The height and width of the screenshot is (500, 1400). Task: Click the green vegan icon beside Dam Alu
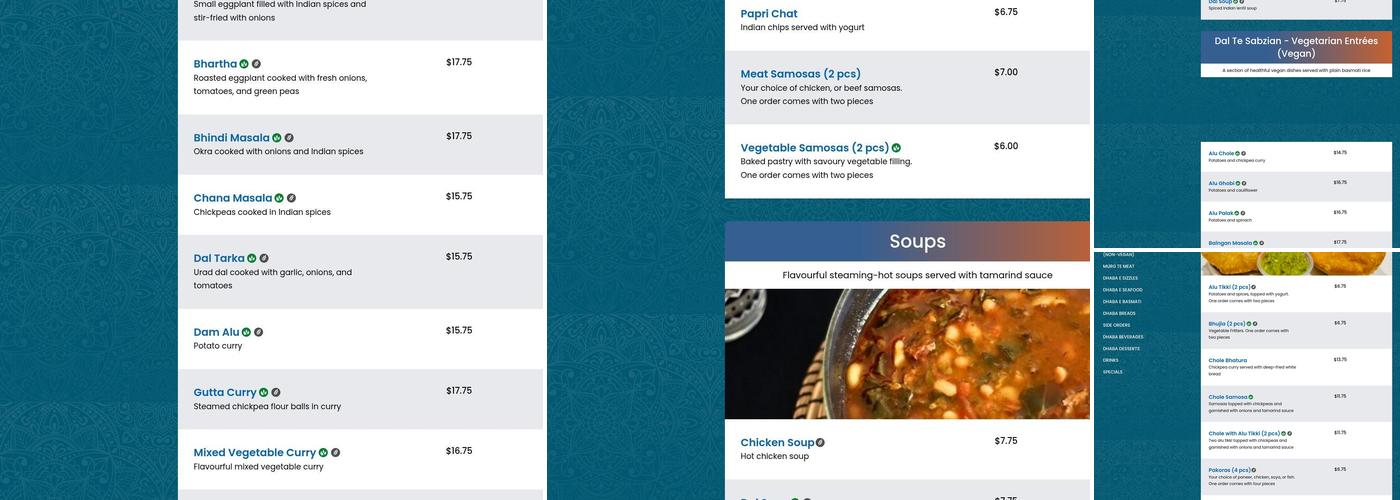click(246, 332)
